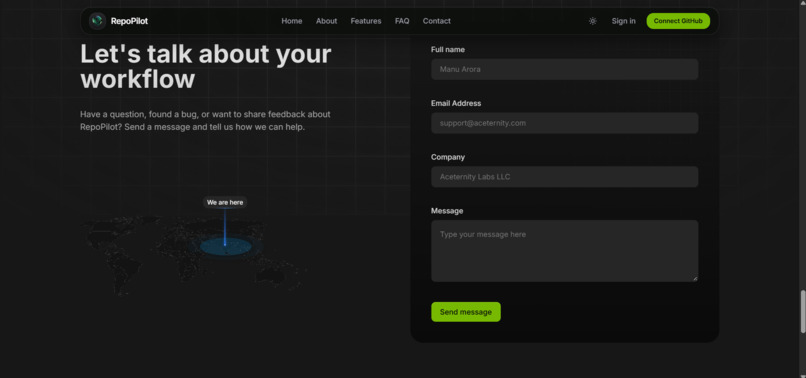Click the Message field label
806x378 pixels.
[x=447, y=211]
